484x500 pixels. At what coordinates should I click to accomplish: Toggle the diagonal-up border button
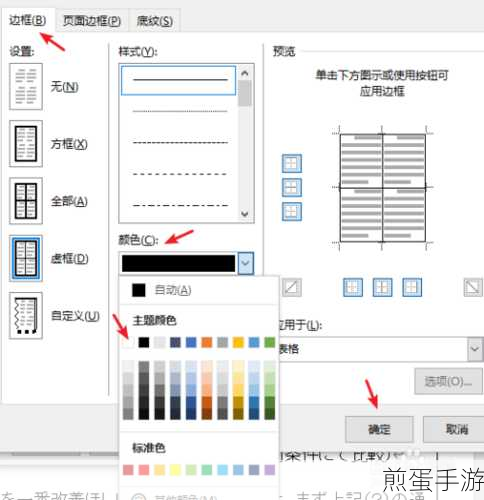[x=292, y=287]
